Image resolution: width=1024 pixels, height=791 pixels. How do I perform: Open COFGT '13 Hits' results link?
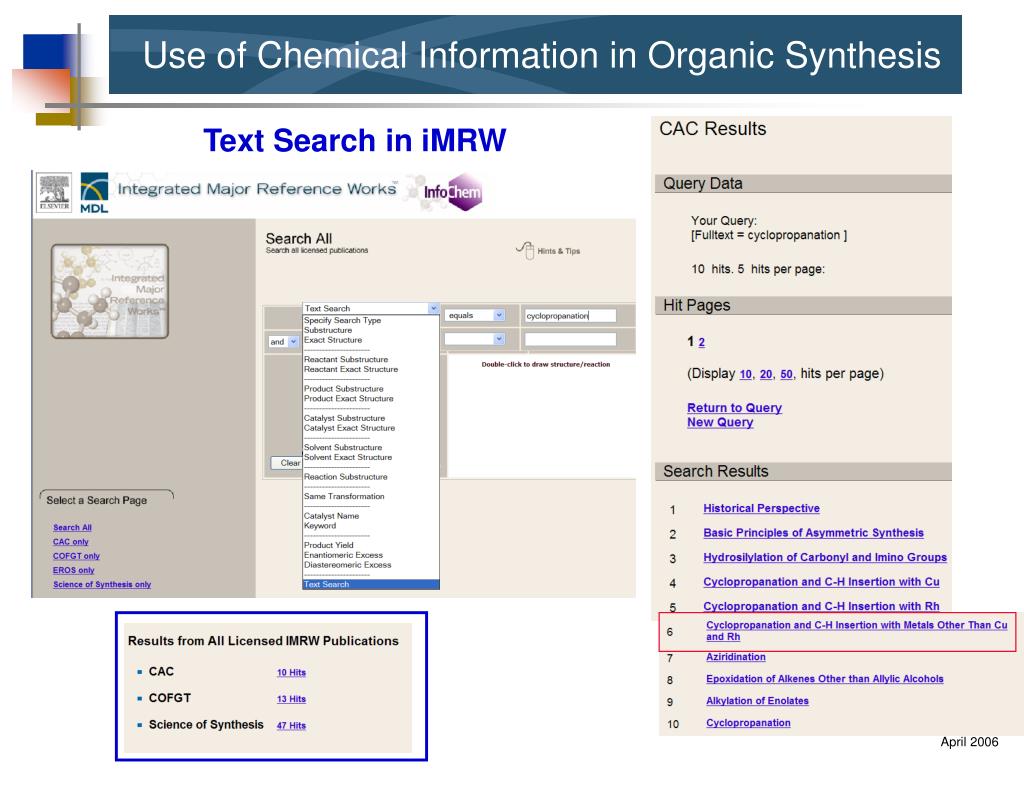[291, 700]
